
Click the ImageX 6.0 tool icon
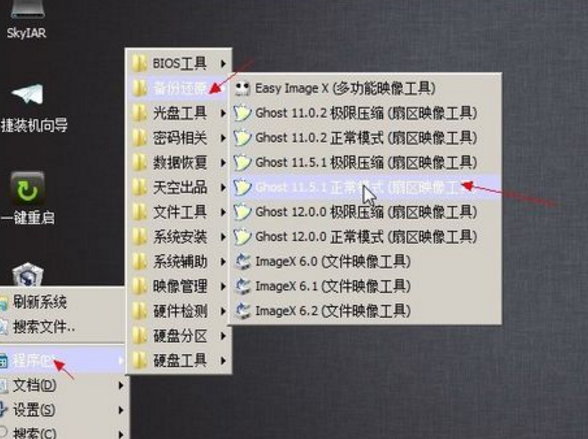click(x=242, y=262)
